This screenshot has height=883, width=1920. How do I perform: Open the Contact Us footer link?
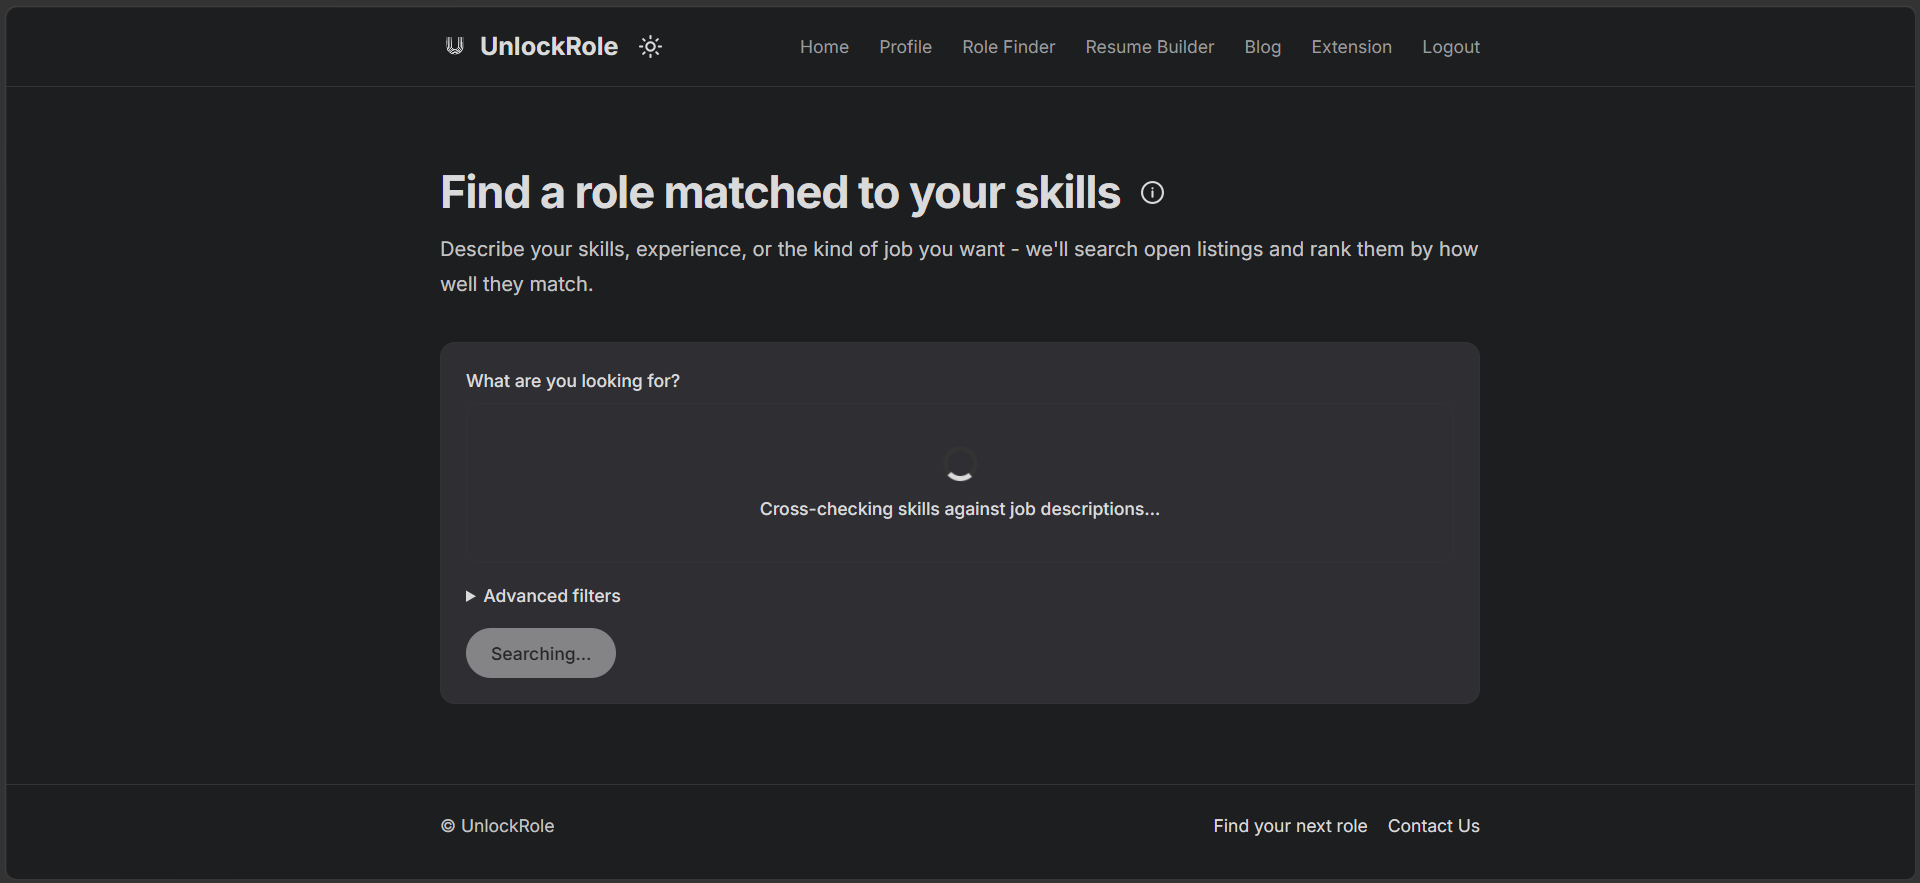coord(1433,826)
